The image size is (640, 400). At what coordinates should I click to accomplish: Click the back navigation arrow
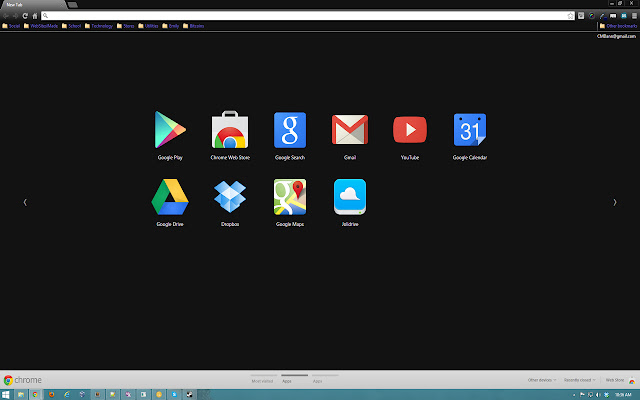click(x=6, y=16)
